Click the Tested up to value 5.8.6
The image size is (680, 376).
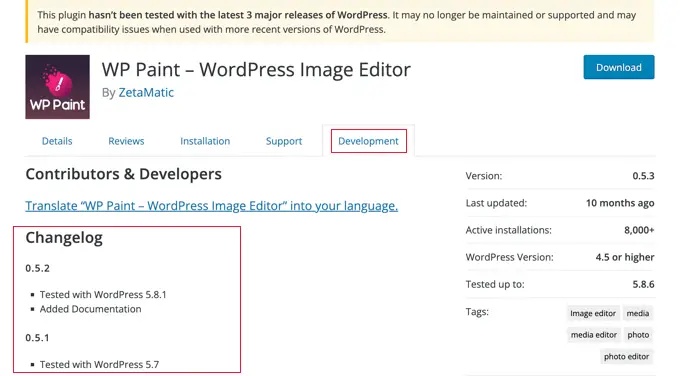[x=643, y=284]
